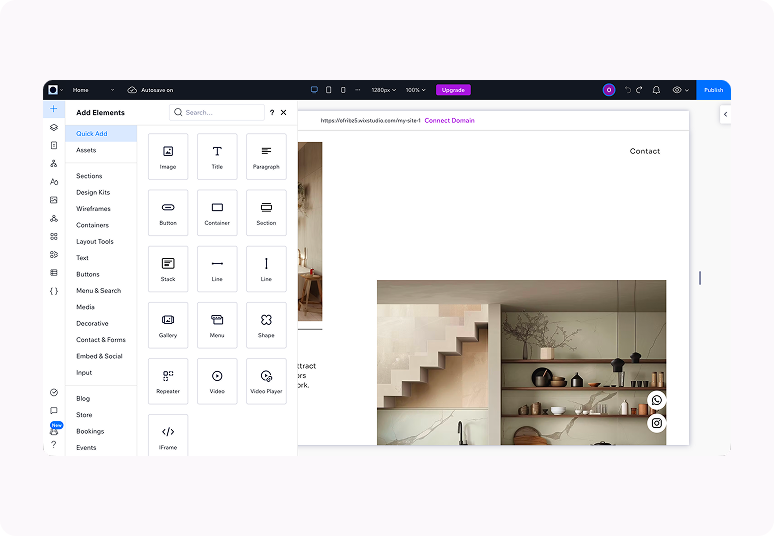Click the Contact link on the page

pos(645,151)
